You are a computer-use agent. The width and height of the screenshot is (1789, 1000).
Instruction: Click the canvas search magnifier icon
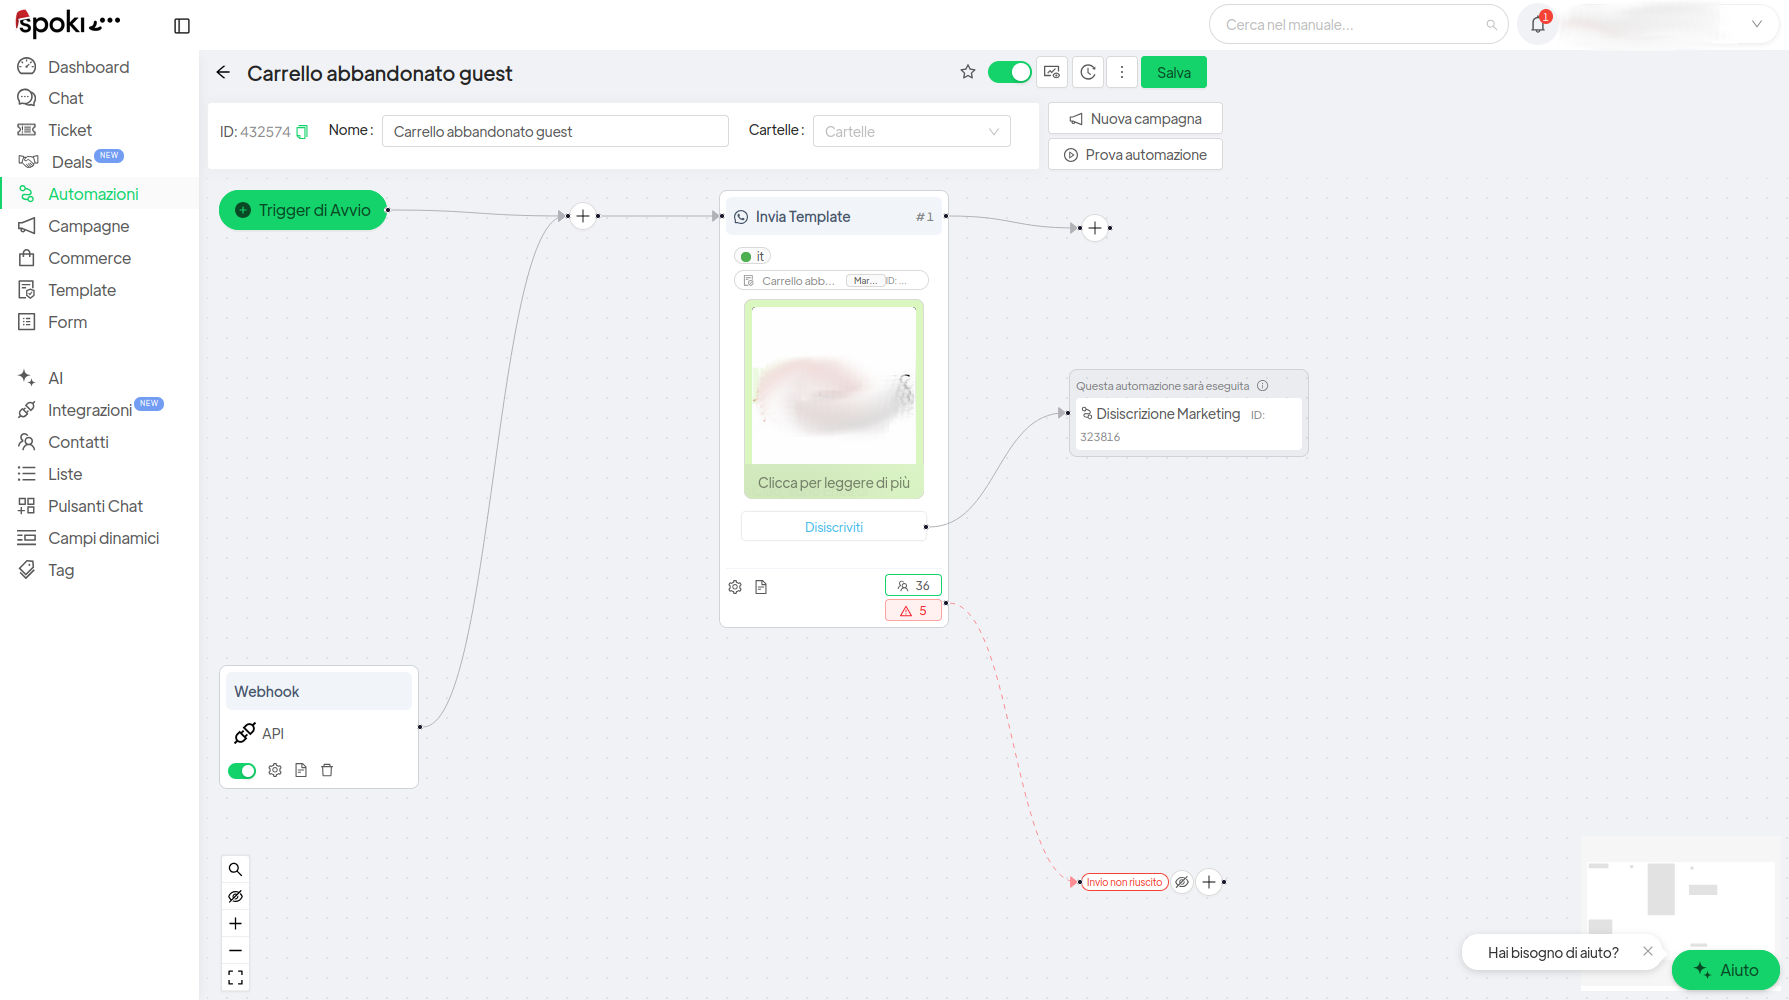click(235, 869)
